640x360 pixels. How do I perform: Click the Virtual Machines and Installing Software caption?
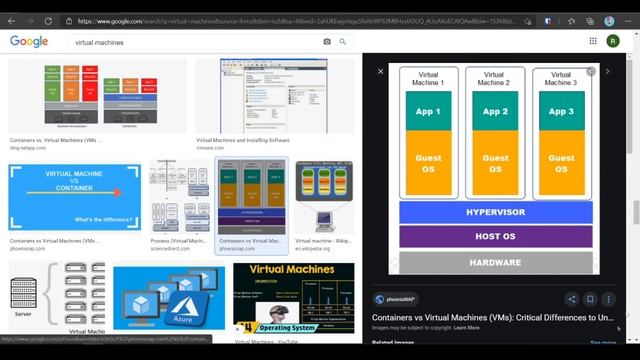pyautogui.click(x=243, y=140)
